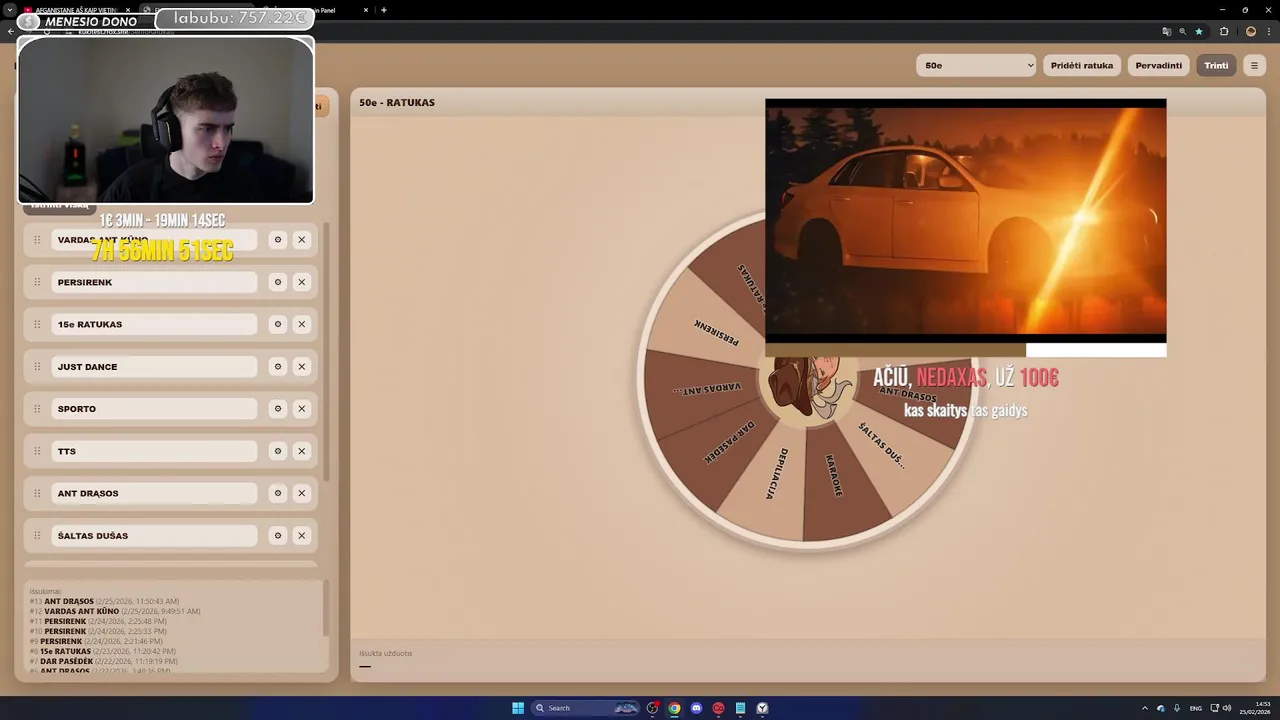
Task: Grab the drag handle of JUST DANCE row
Action: (37, 366)
